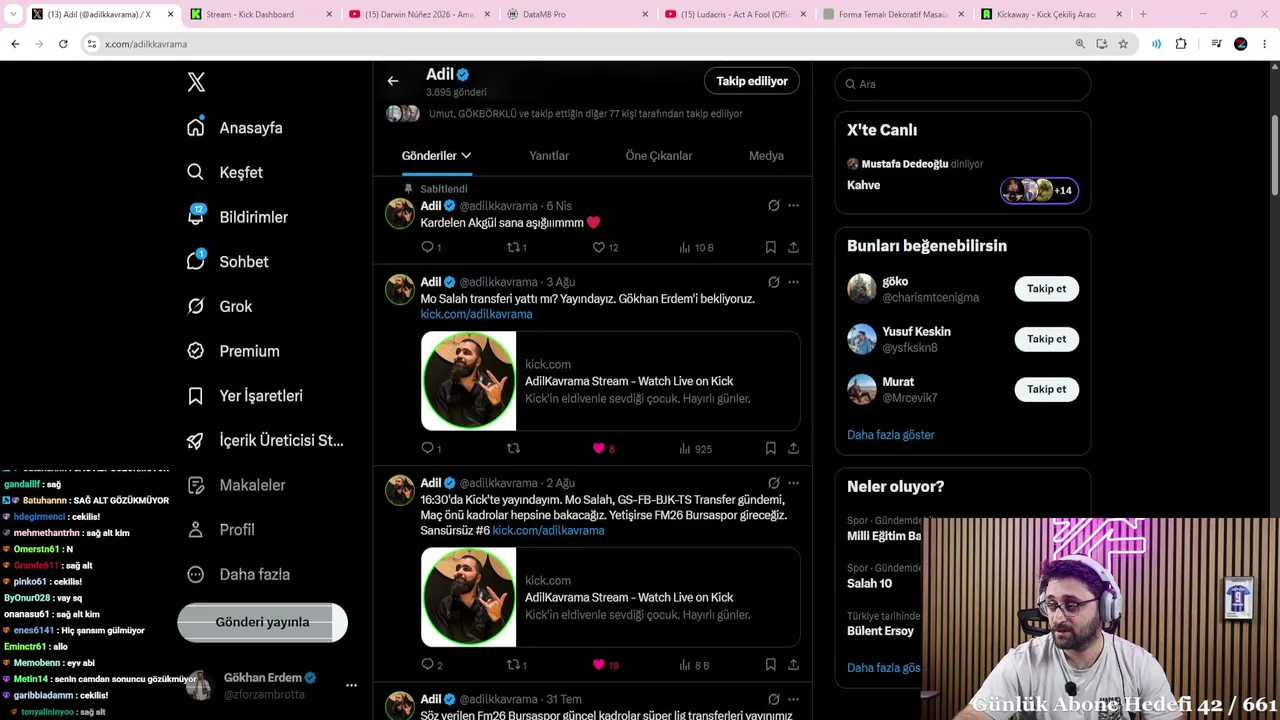Image resolution: width=1280 pixels, height=720 pixels.
Task: Follow Murat with Takip et
Action: (x=1046, y=389)
